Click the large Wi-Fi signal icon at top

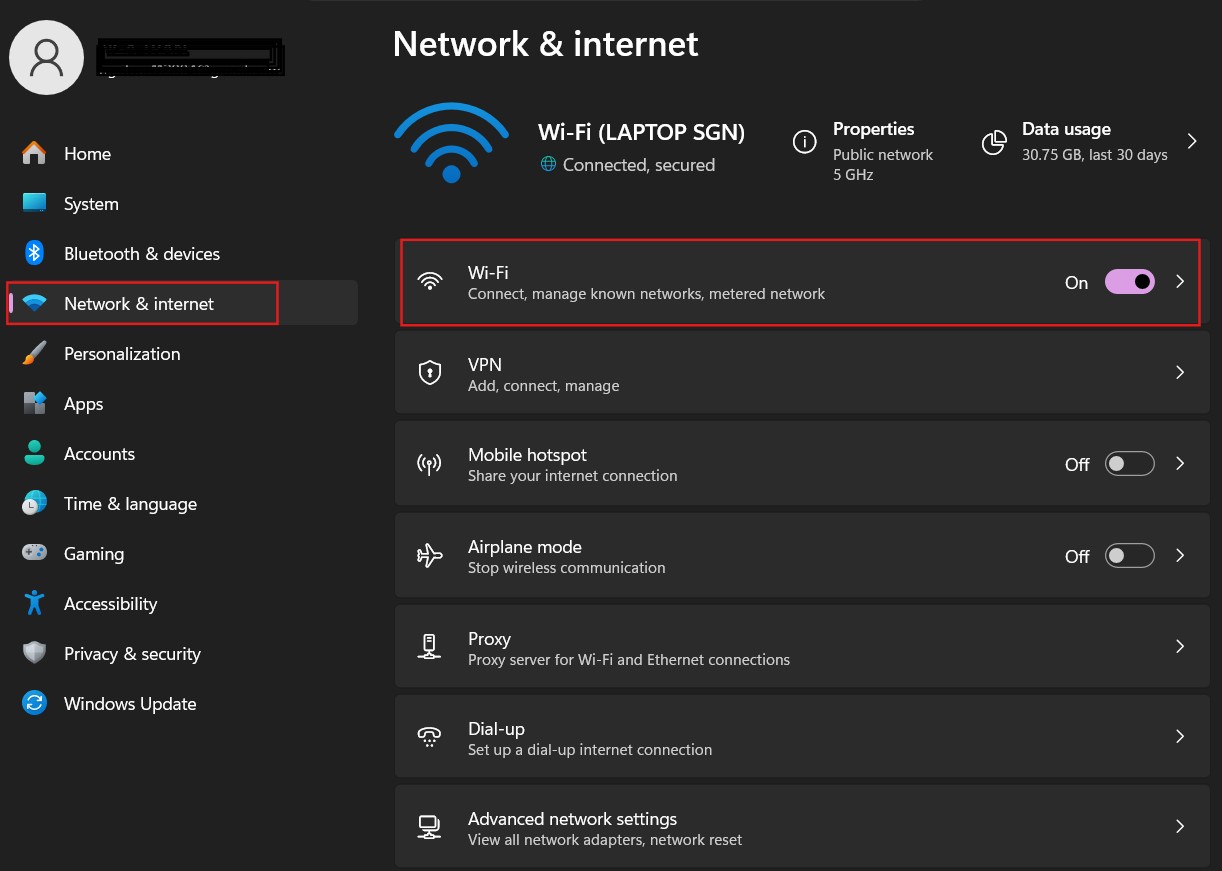(x=451, y=142)
